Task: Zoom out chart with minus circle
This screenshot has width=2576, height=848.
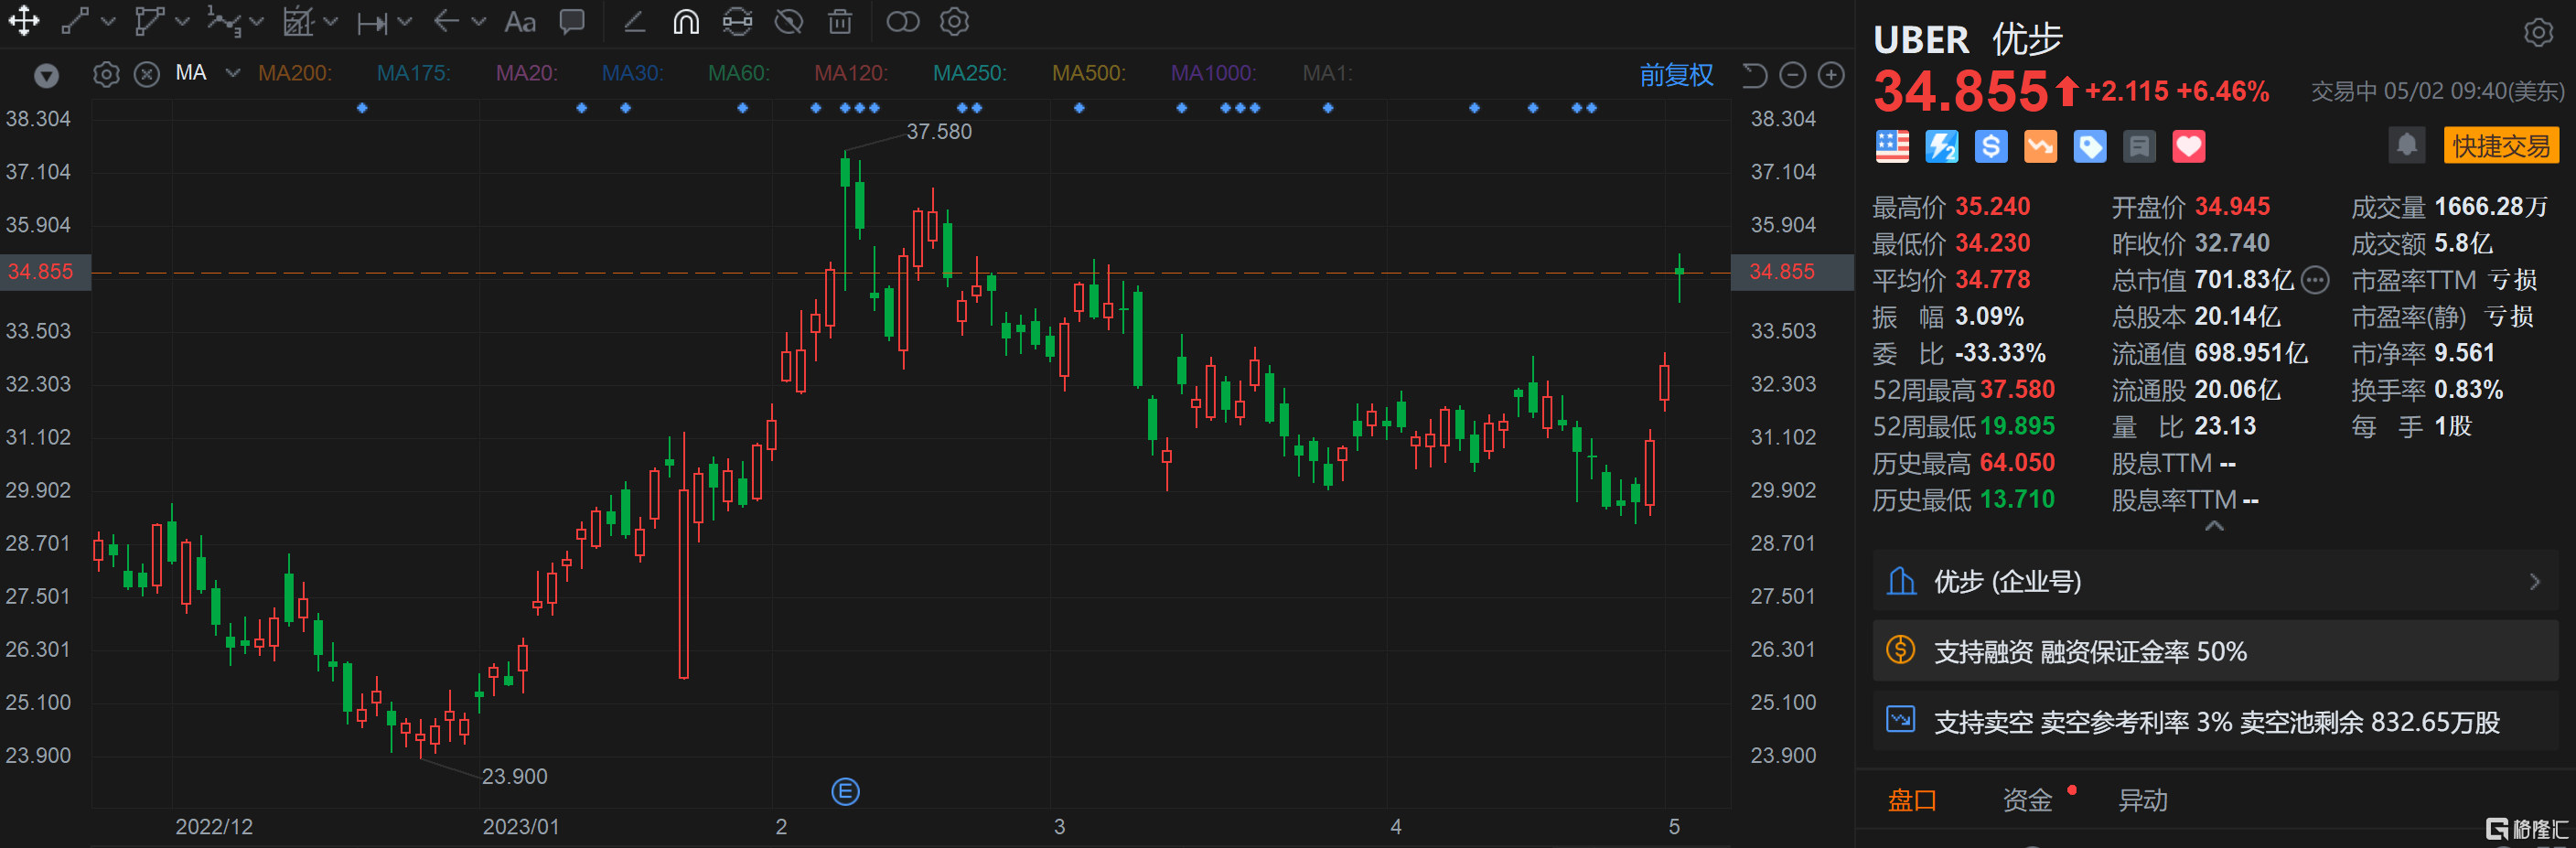Action: [1793, 75]
